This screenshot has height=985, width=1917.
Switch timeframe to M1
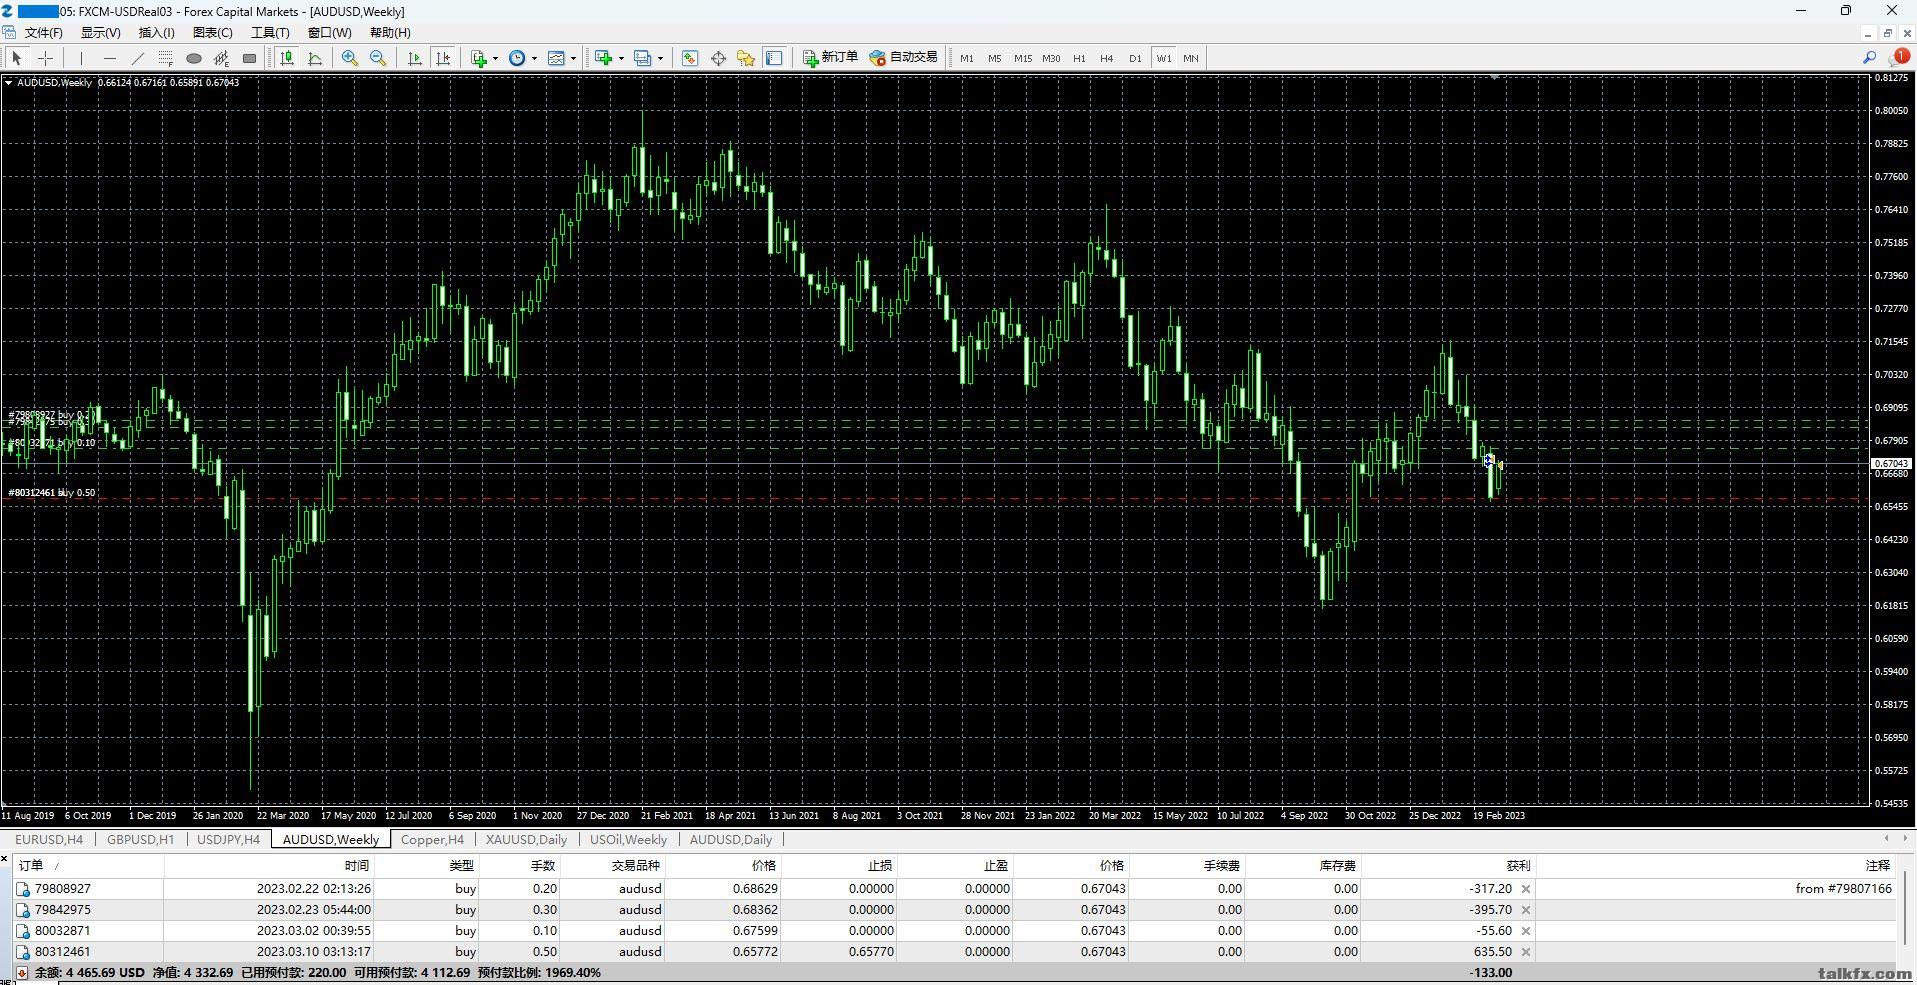(966, 58)
